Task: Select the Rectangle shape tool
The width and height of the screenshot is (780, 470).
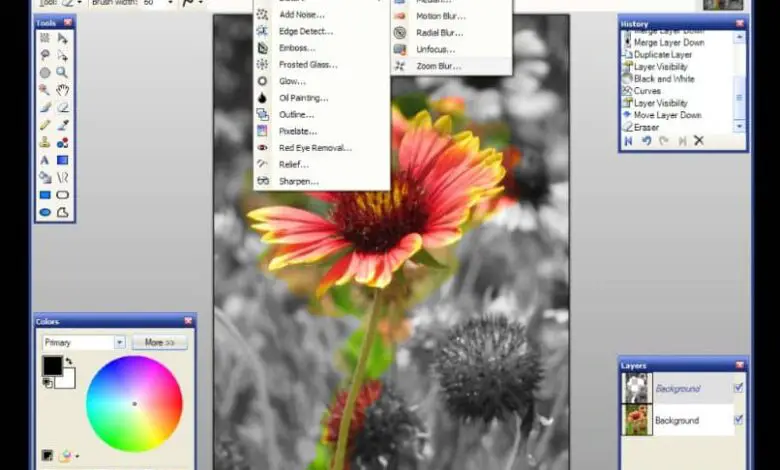Action: (x=45, y=195)
